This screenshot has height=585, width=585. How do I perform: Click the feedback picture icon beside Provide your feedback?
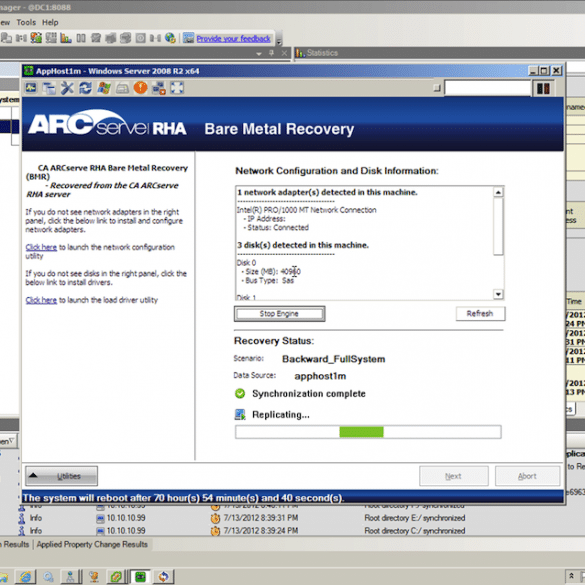point(188,38)
